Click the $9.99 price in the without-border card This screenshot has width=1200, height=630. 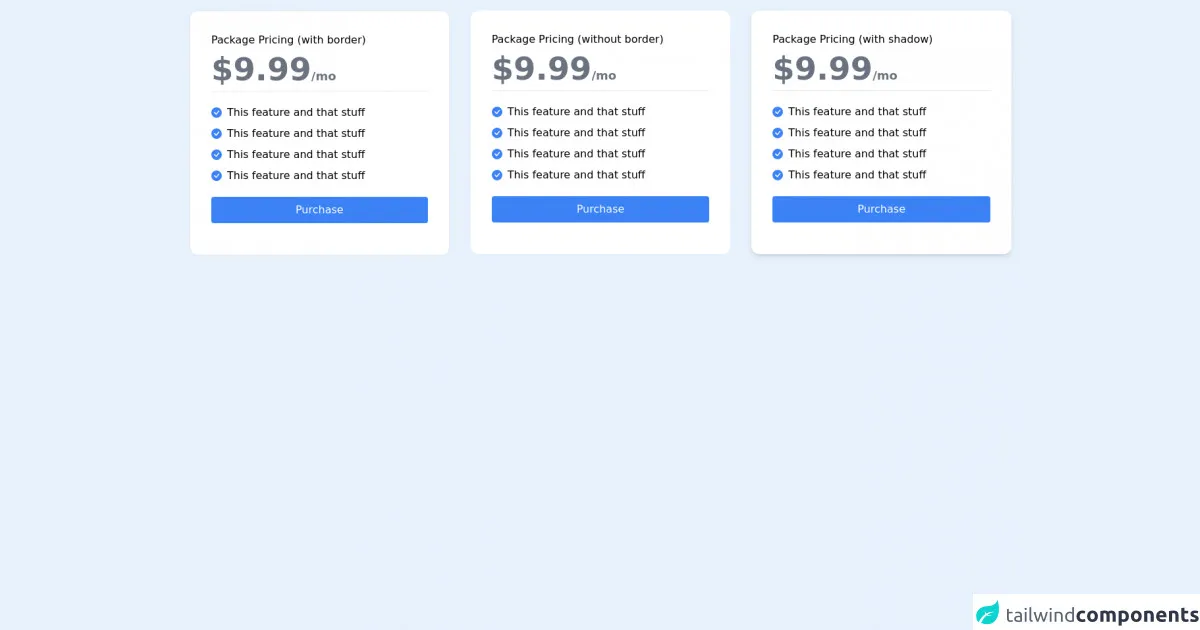coord(541,70)
